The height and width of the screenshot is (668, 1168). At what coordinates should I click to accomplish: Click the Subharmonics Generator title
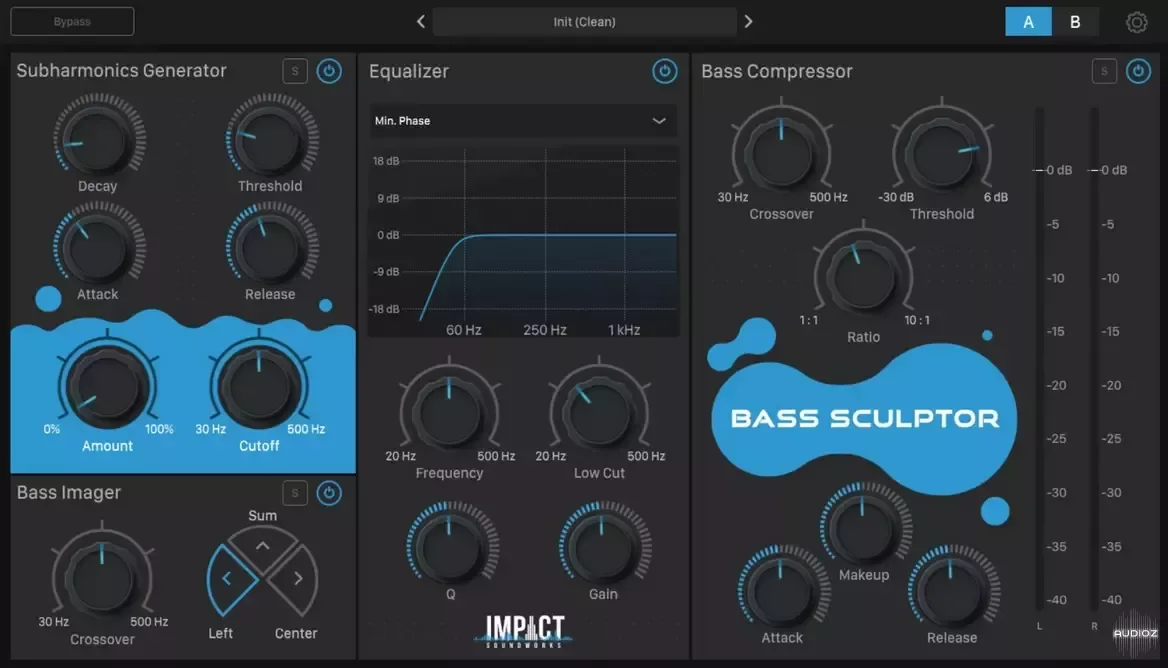pyautogui.click(x=121, y=71)
